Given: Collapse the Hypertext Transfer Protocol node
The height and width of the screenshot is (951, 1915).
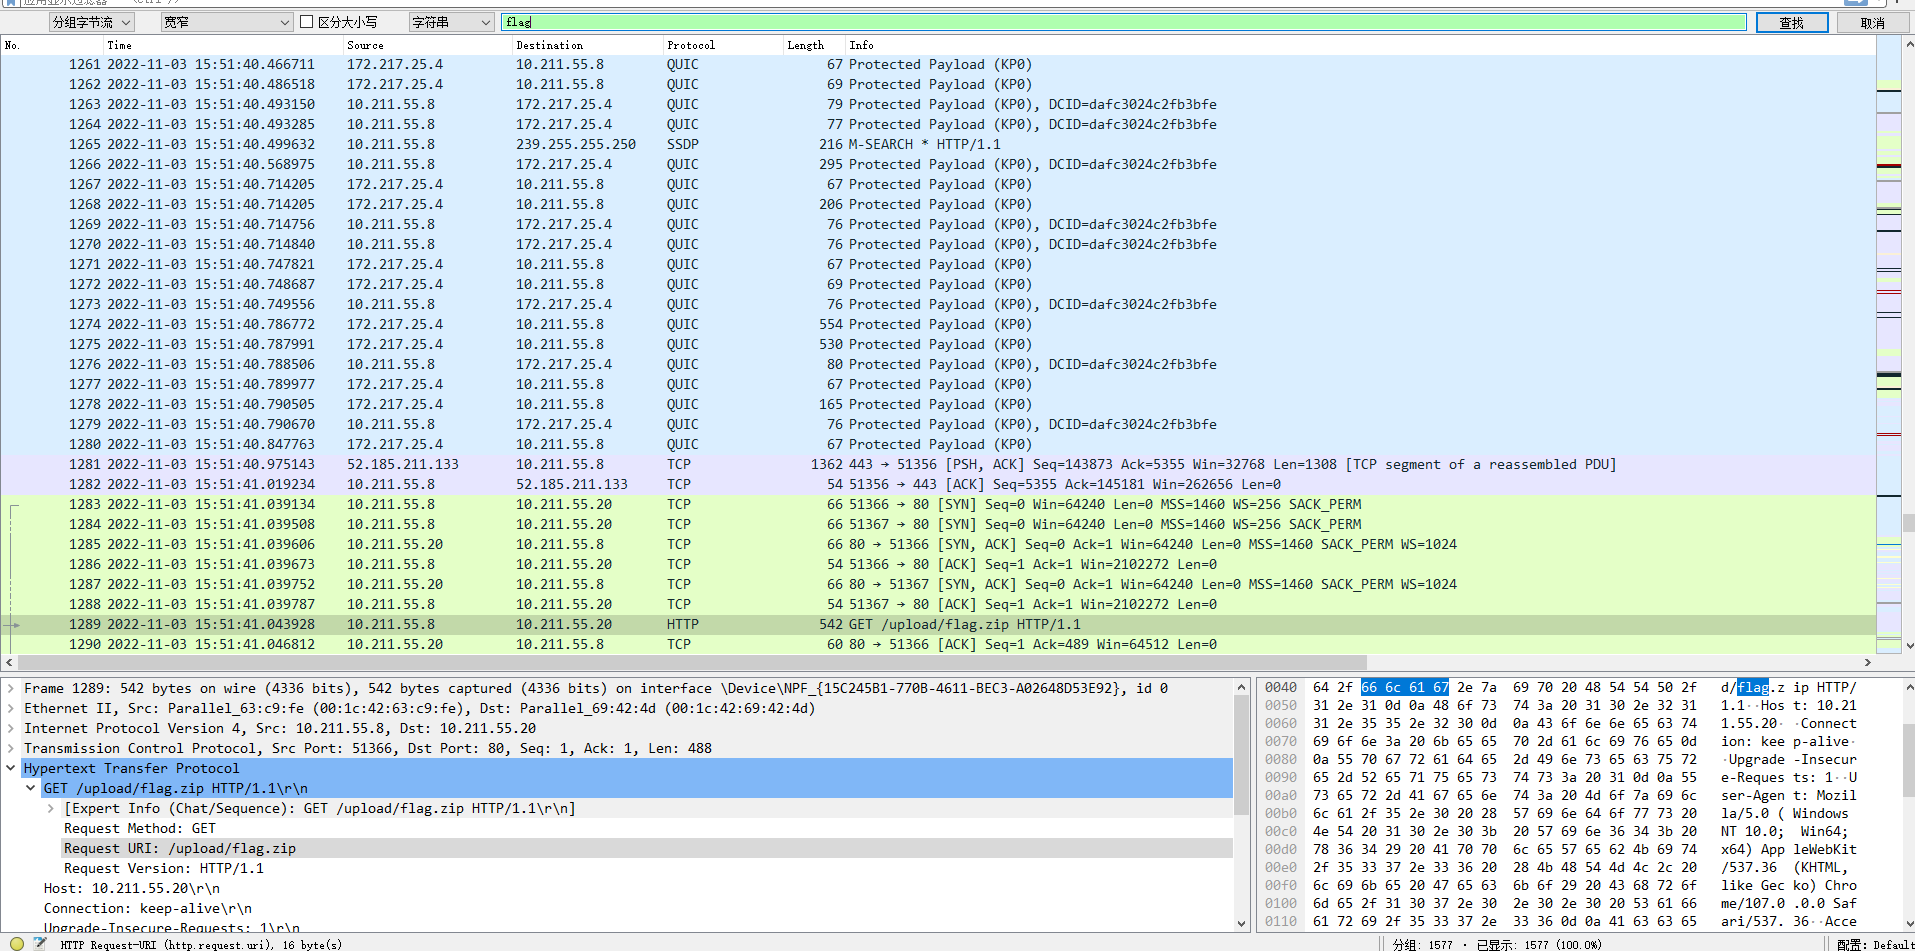Looking at the screenshot, I should (x=11, y=768).
